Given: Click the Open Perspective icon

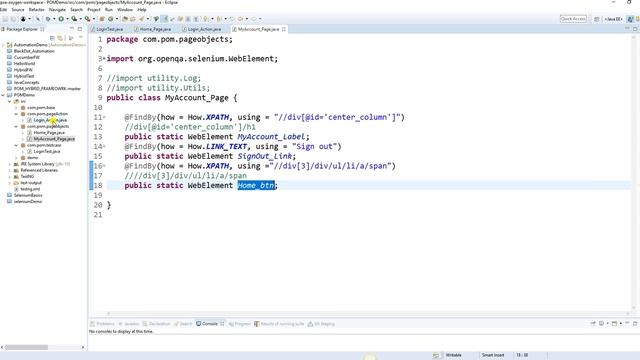Looking at the screenshot, I should [x=596, y=19].
